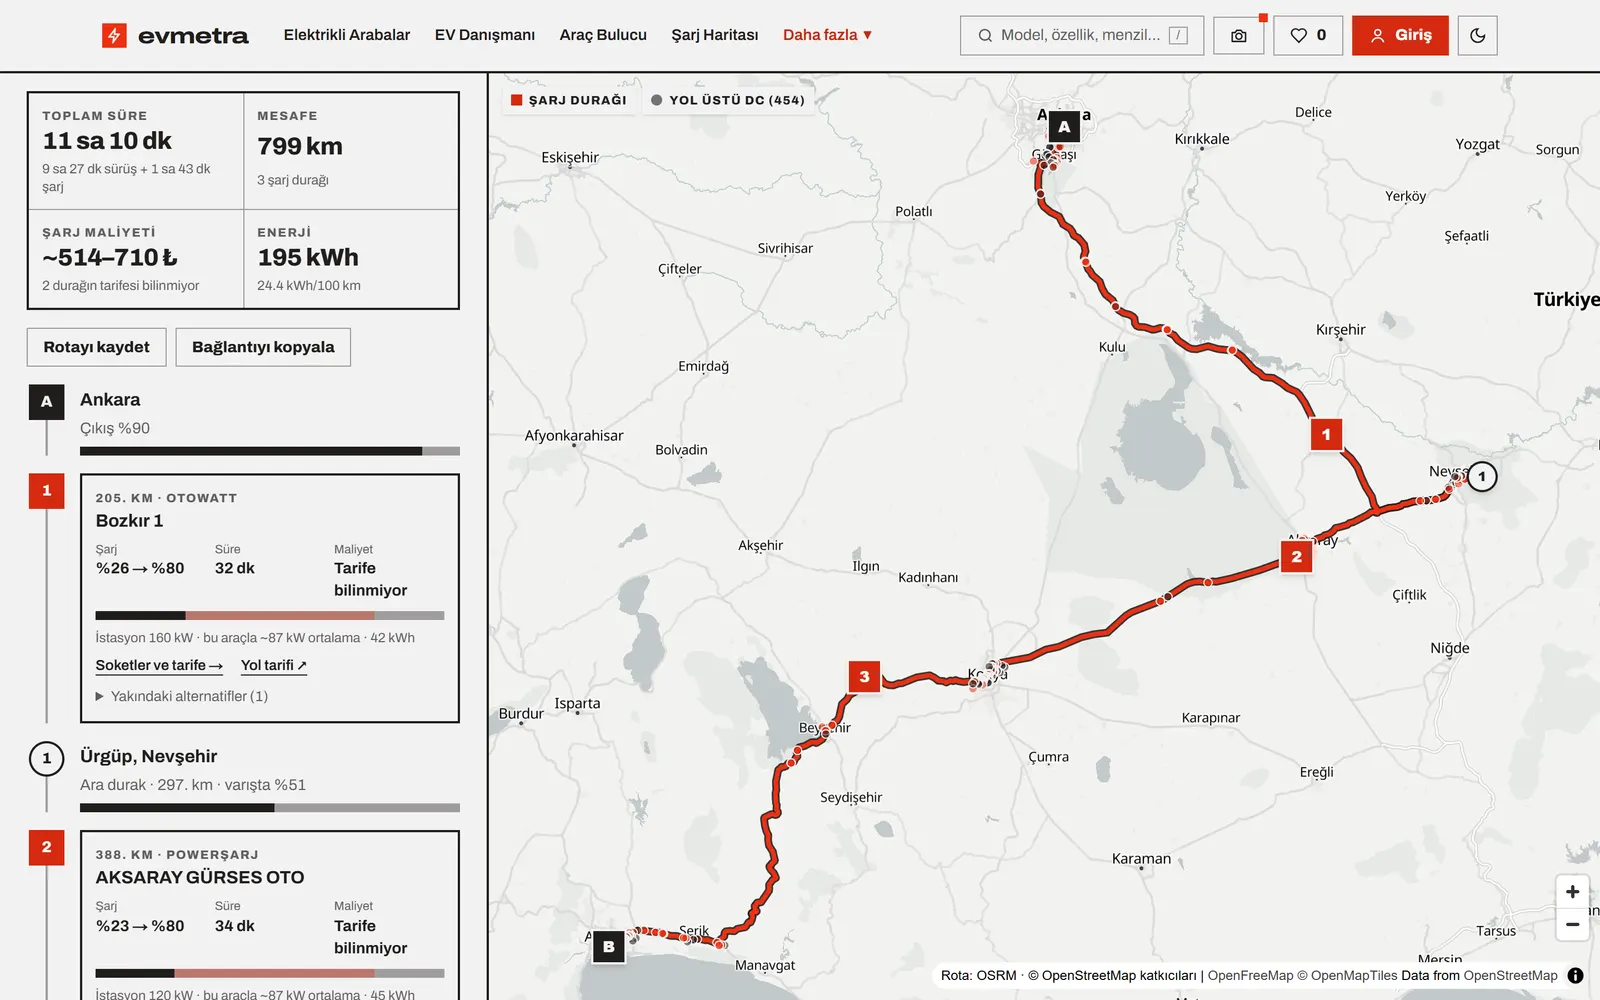Select the red stop 2 badge in the itinerary
The height and width of the screenshot is (1000, 1600).
[x=46, y=847]
